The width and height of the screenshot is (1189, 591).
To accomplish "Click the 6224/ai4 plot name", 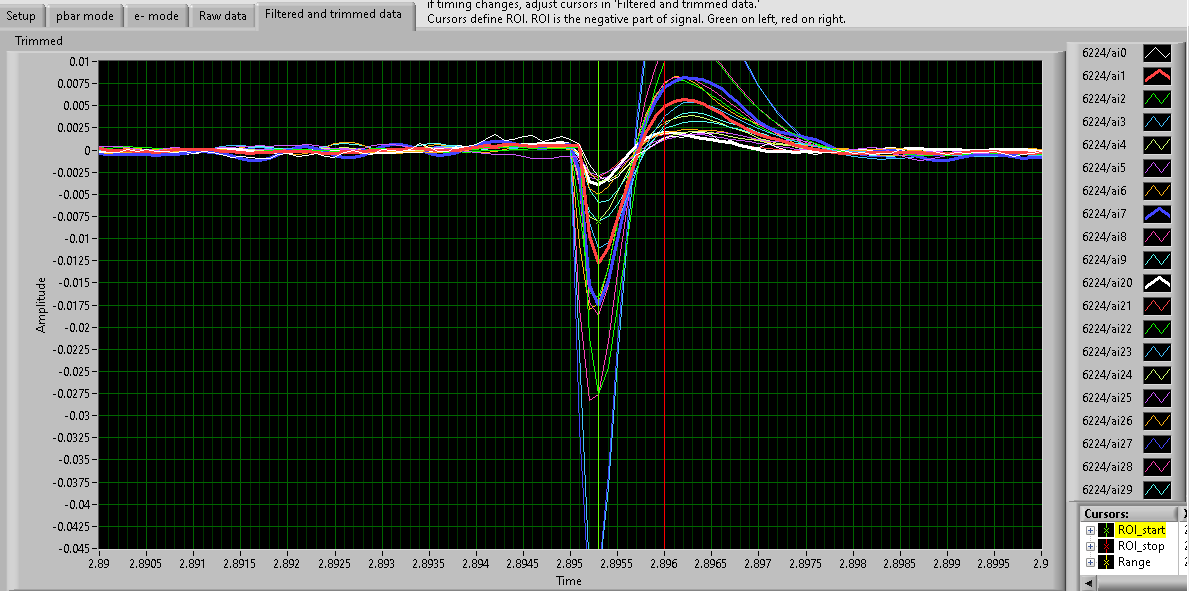I will click(x=1105, y=145).
